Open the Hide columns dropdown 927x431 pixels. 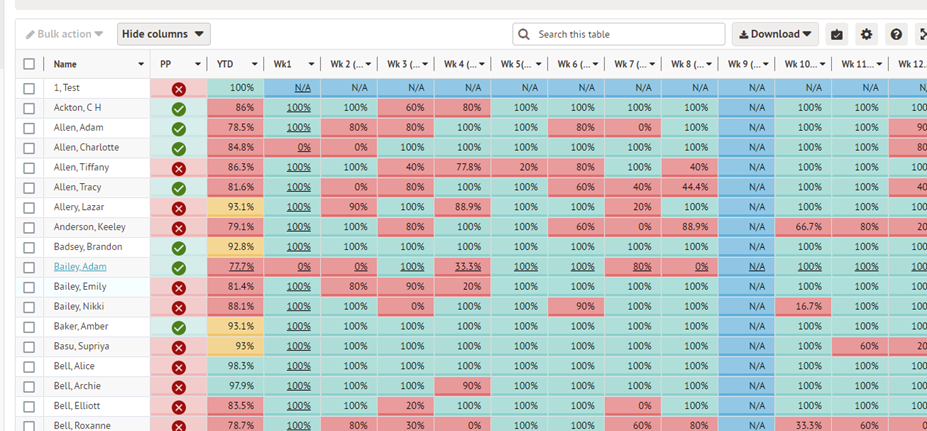pos(164,34)
